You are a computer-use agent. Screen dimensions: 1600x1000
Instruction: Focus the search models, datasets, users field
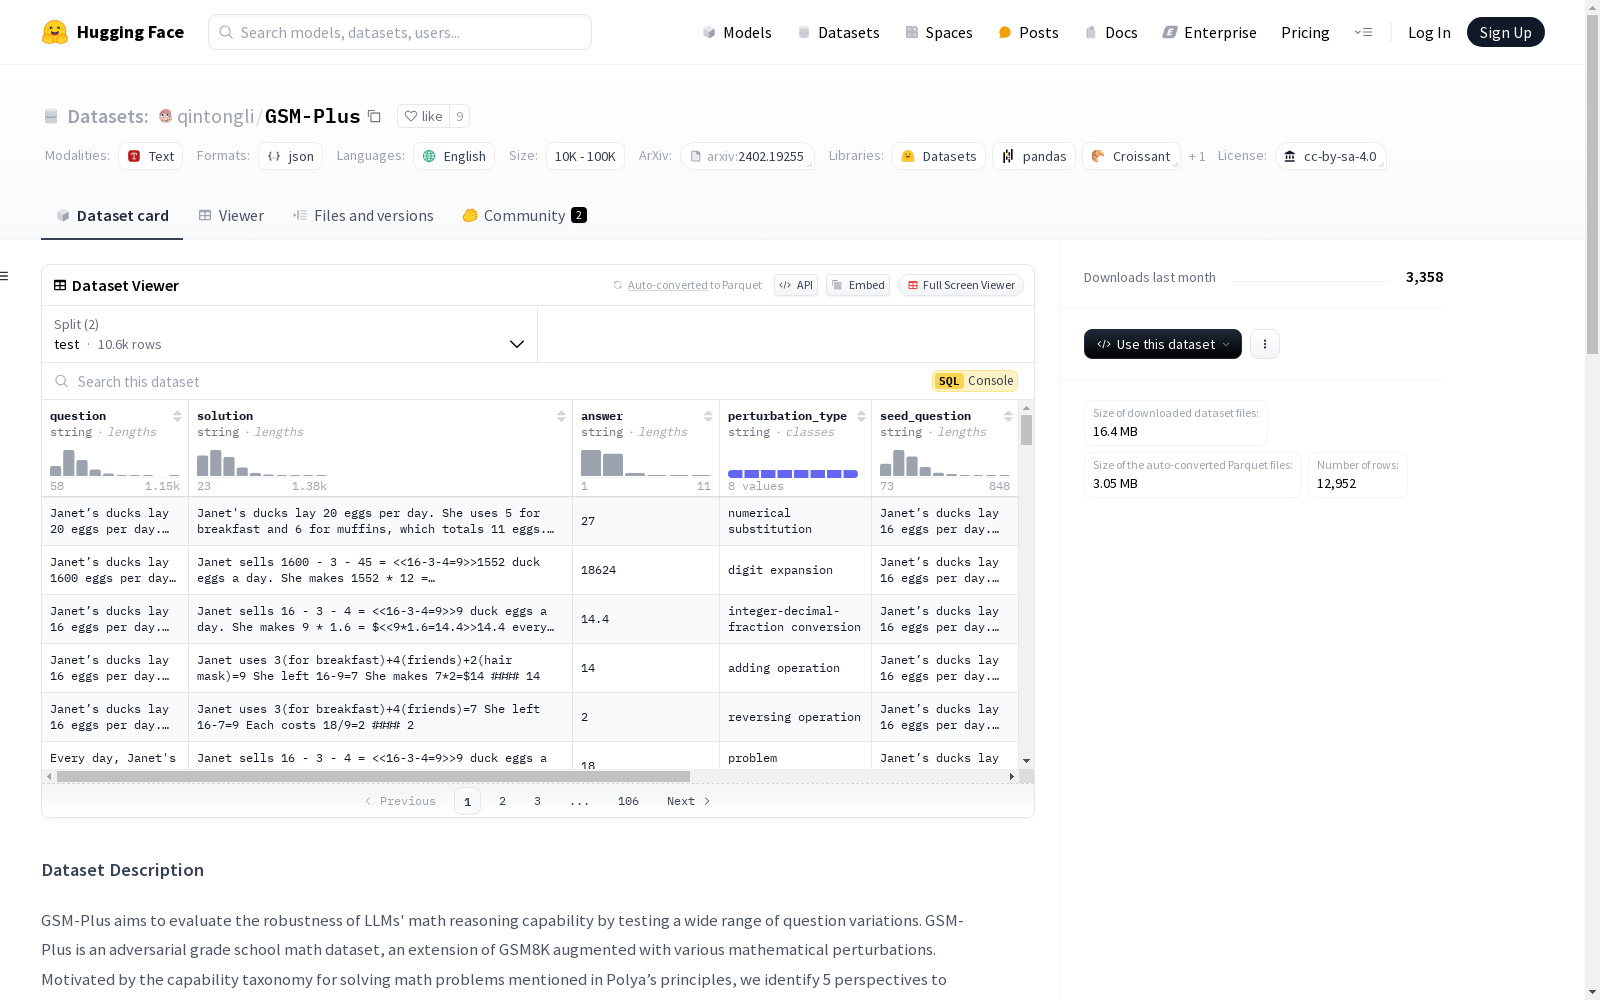click(x=400, y=32)
